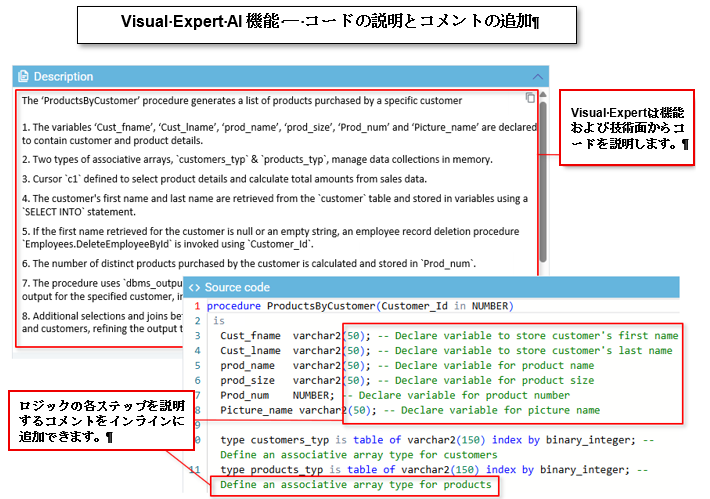The image size is (710, 499).
Task: Click the first summary sentence in Description
Action: click(x=241, y=100)
